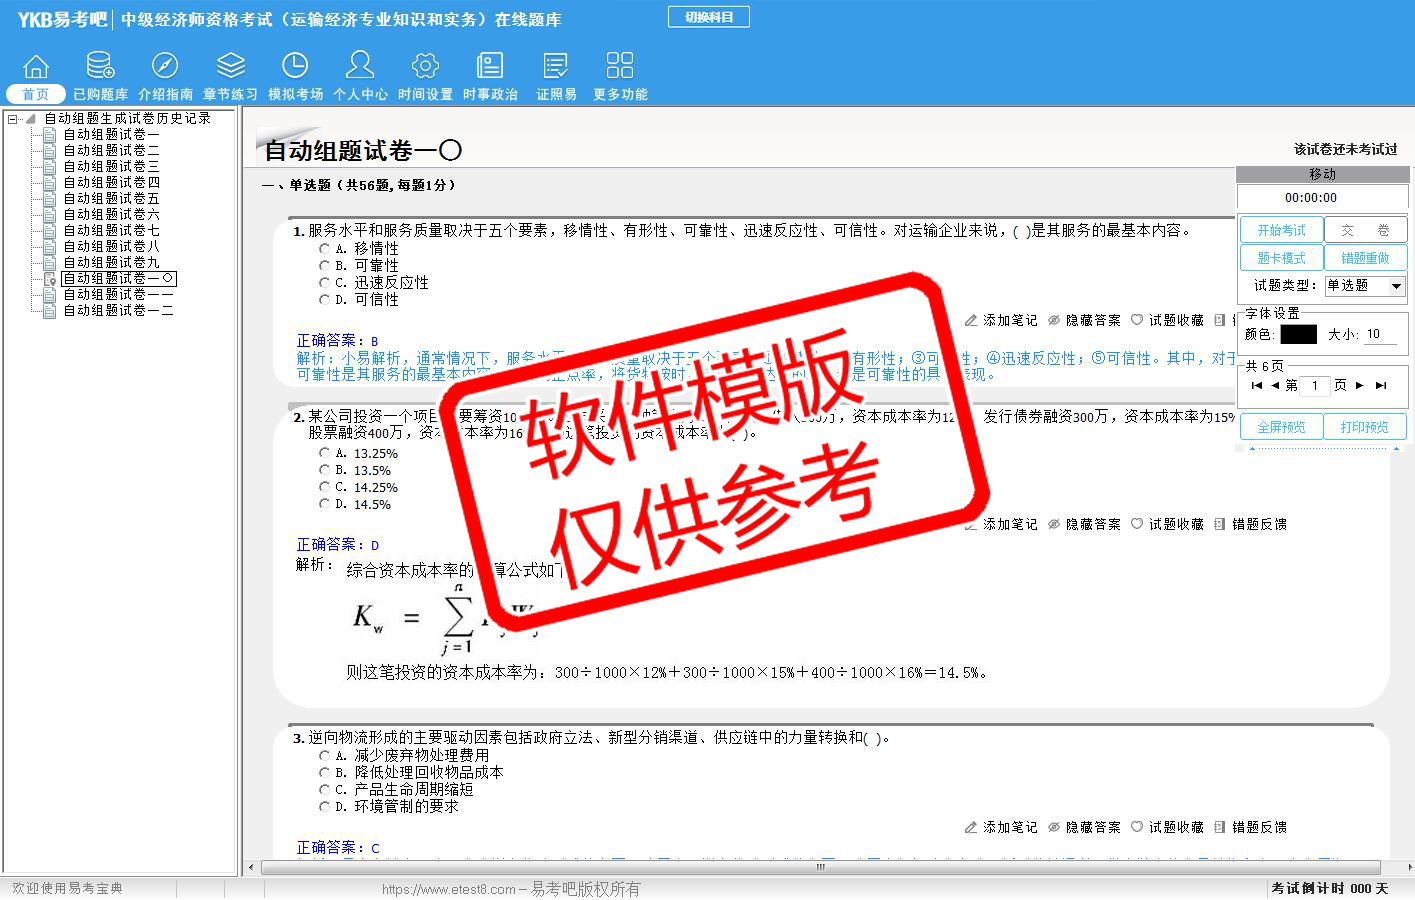Open 更多功能 grid icon
This screenshot has width=1415, height=900.
coord(620,66)
